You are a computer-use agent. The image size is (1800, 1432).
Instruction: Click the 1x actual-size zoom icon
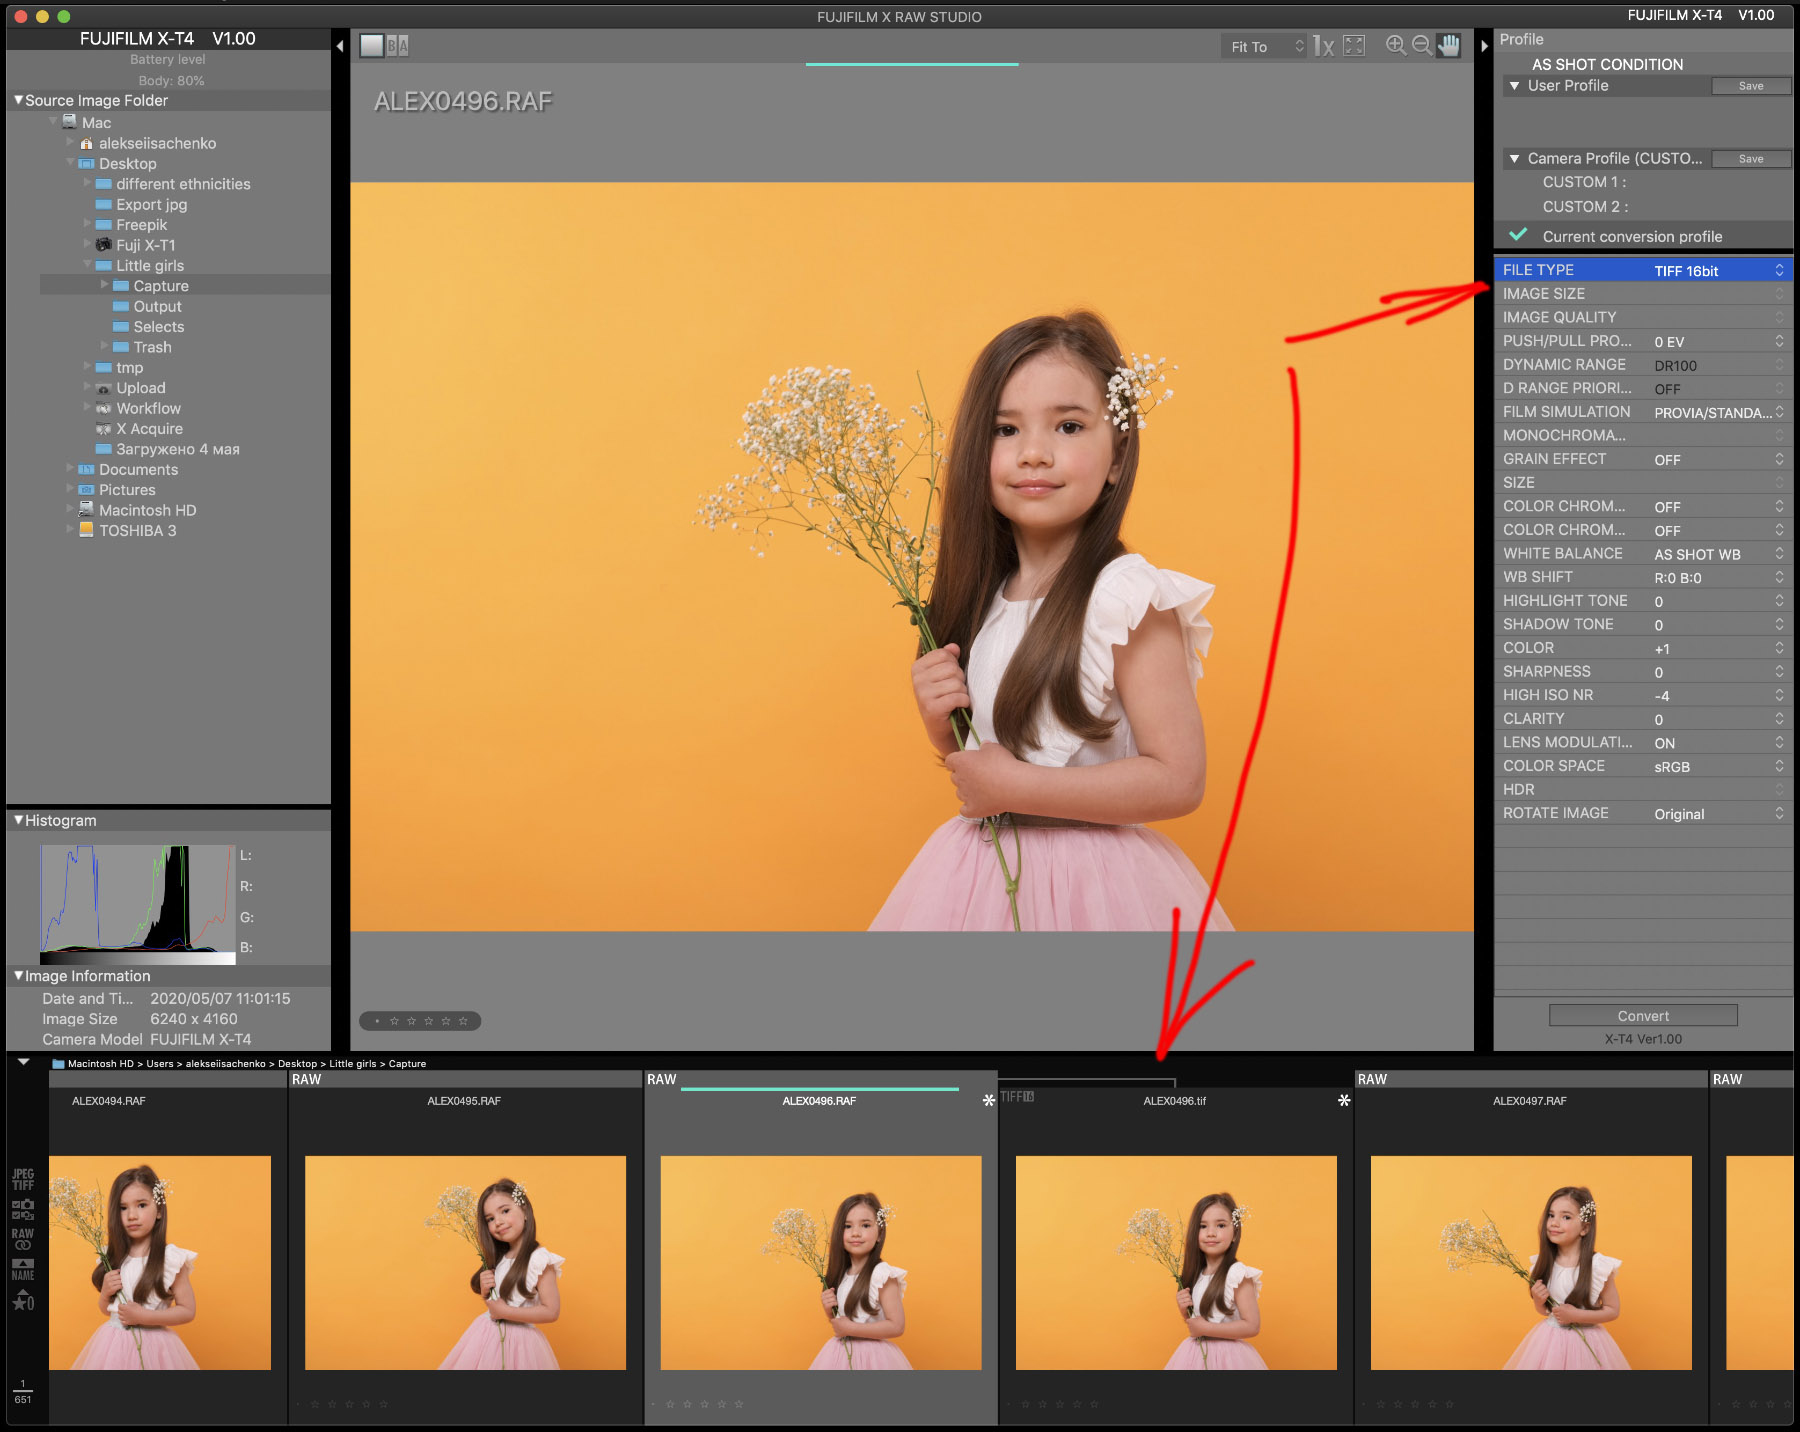(1323, 46)
